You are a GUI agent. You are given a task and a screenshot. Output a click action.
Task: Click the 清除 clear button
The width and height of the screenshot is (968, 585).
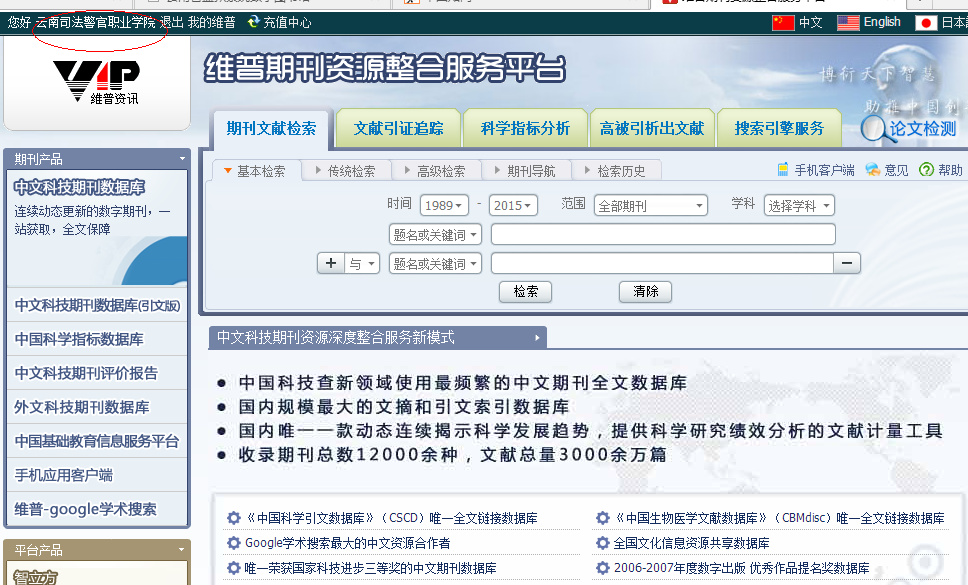click(645, 291)
